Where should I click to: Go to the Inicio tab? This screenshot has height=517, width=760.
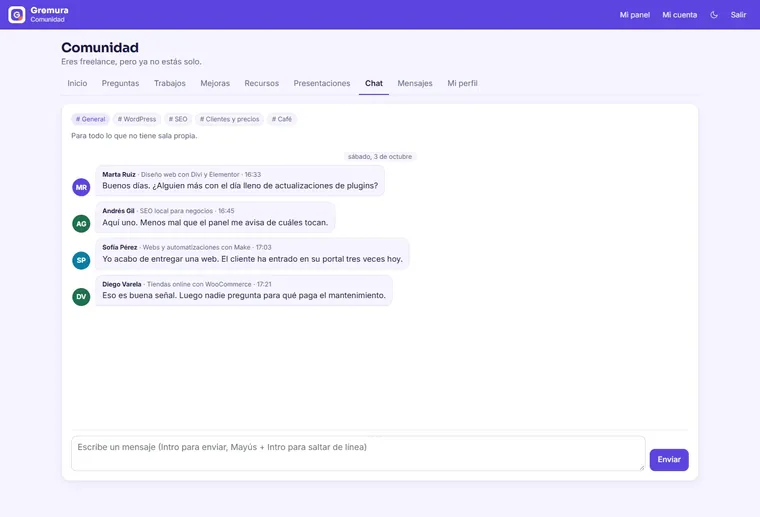pos(77,83)
